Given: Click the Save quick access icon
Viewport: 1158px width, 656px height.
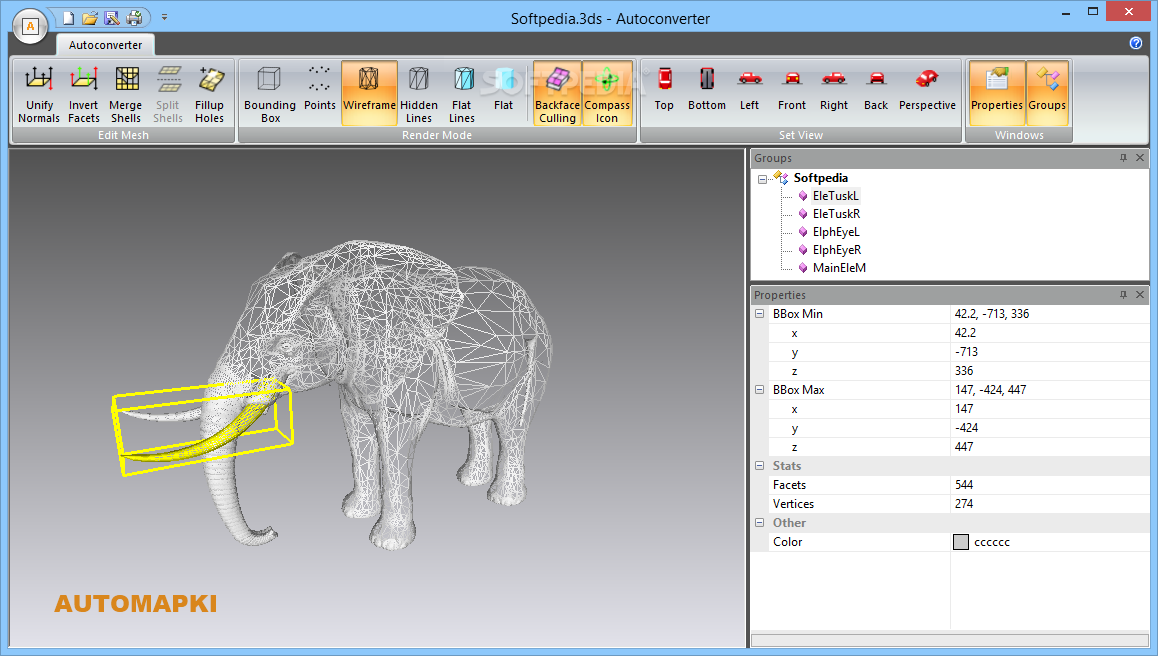Looking at the screenshot, I should coord(112,17).
